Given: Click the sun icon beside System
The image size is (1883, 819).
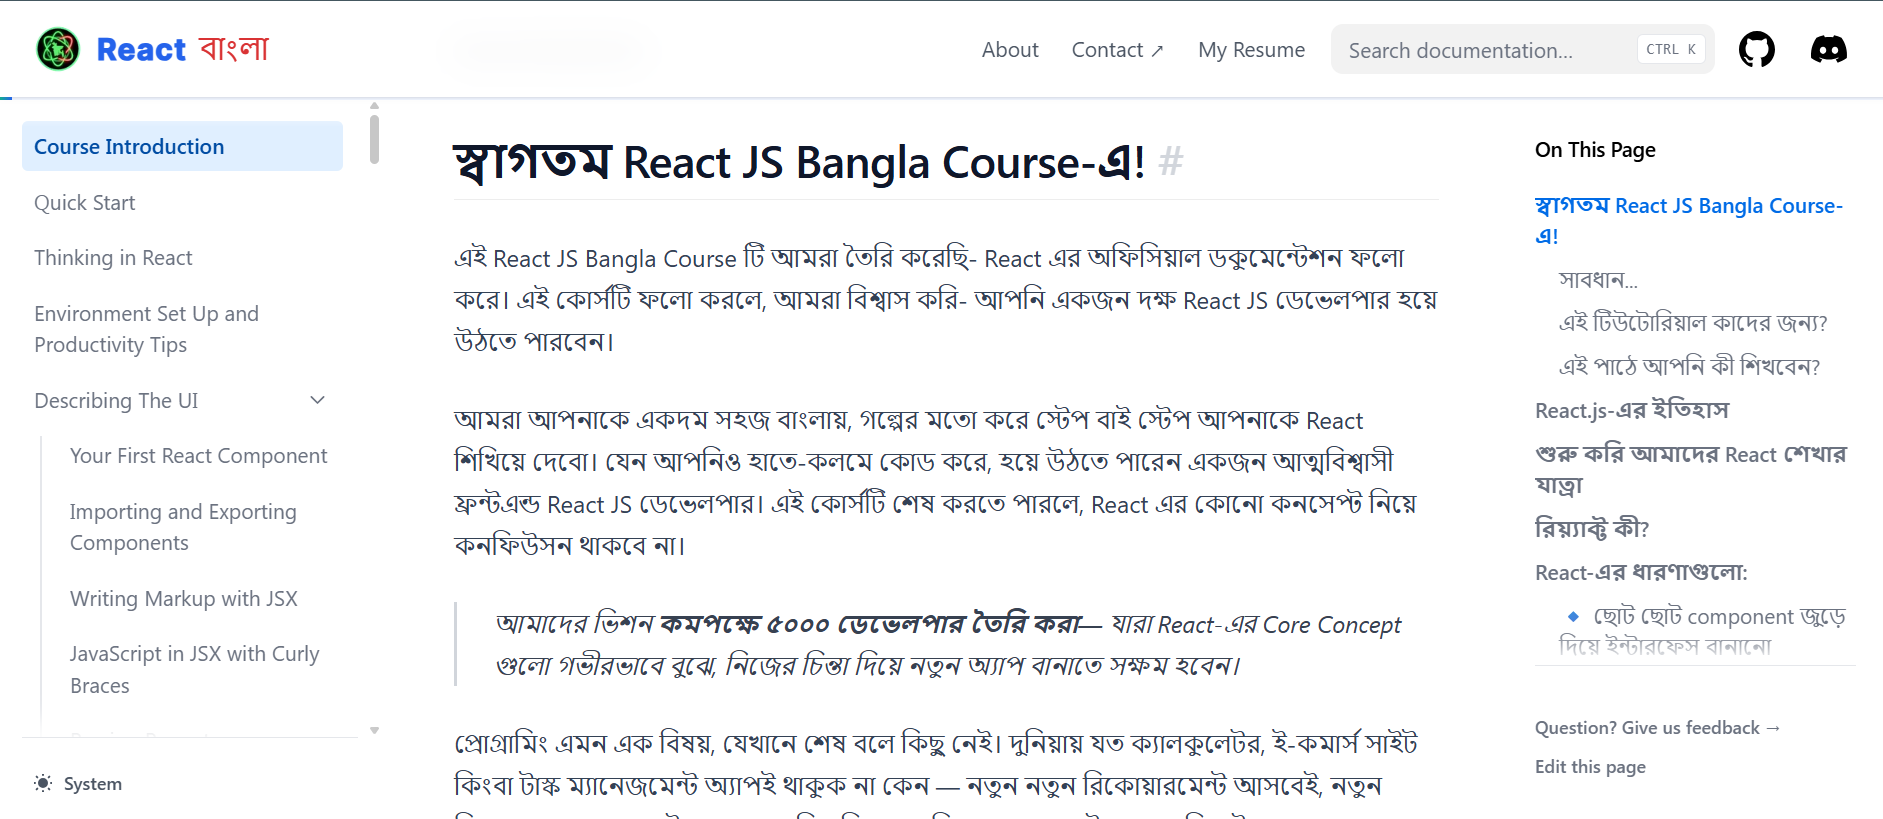Looking at the screenshot, I should pyautogui.click(x=43, y=783).
